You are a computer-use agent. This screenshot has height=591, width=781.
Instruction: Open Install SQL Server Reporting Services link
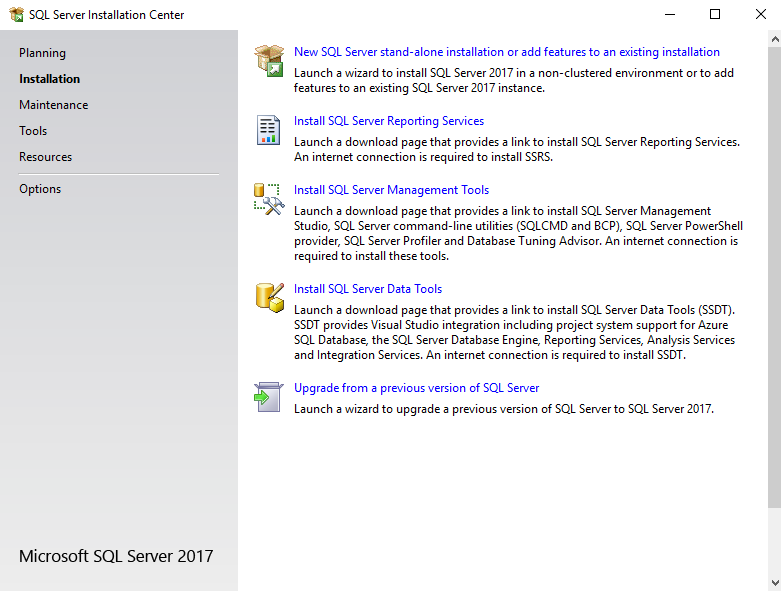point(389,120)
